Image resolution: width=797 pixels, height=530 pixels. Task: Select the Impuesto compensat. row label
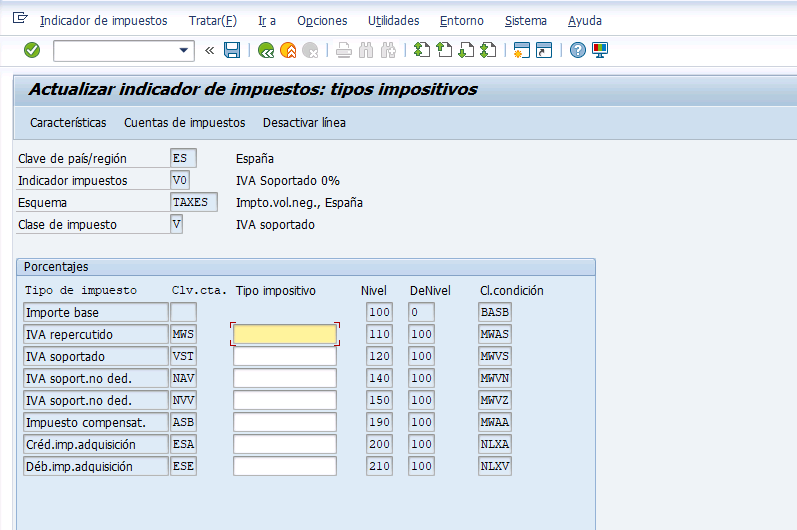(96, 422)
